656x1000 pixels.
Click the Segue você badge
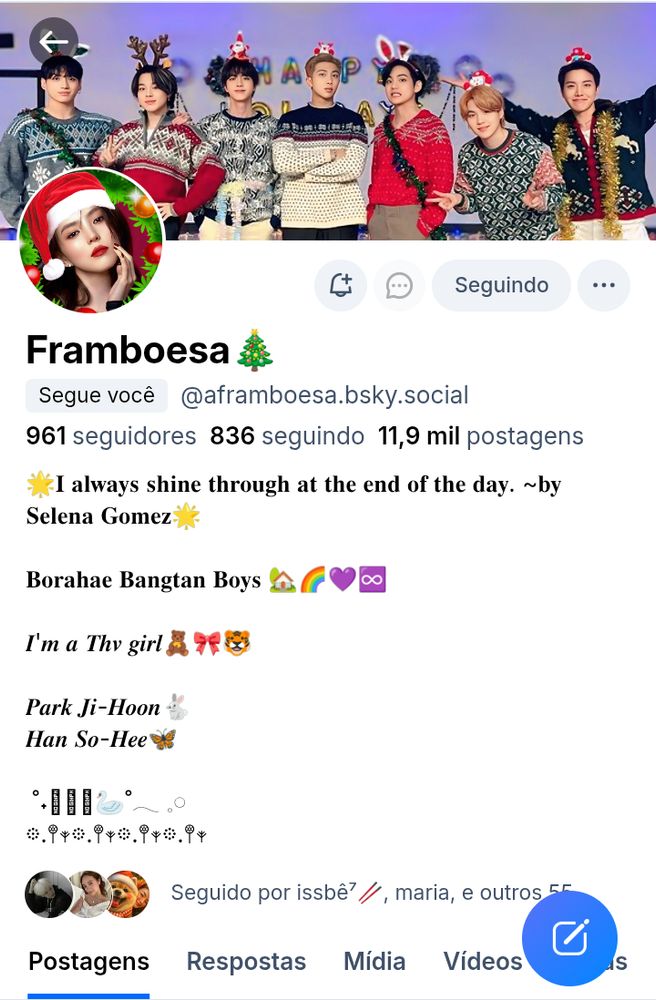coord(97,395)
